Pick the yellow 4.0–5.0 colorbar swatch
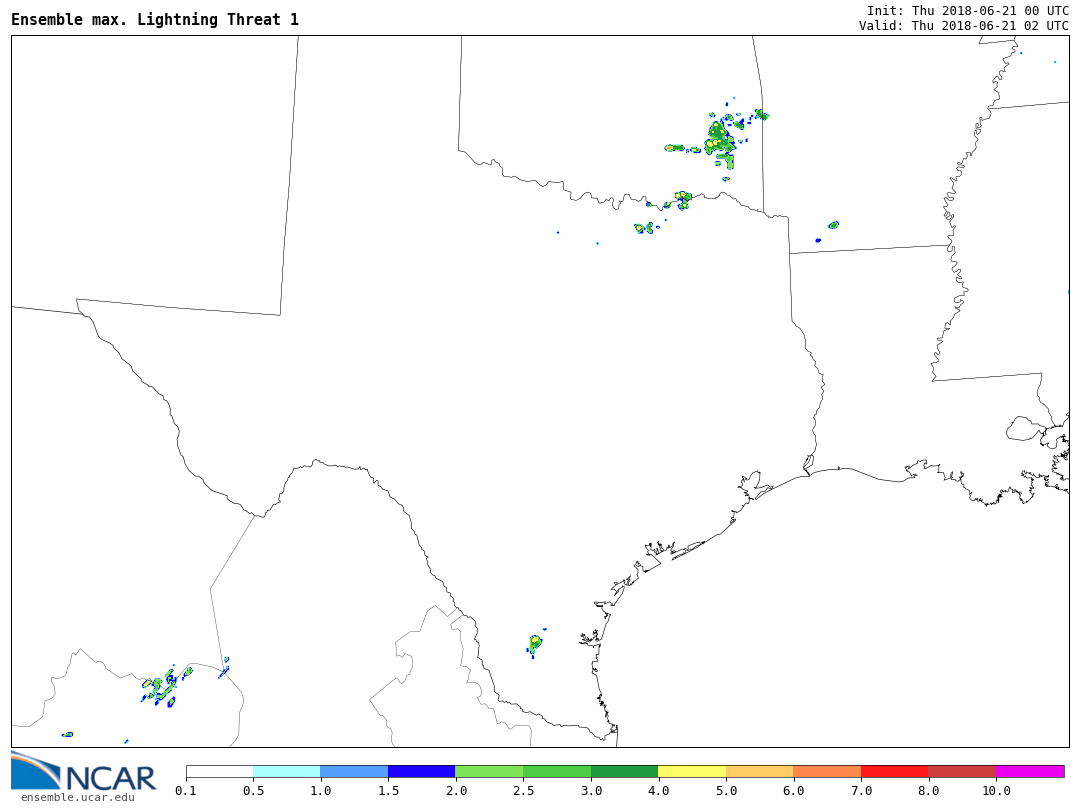 (x=692, y=771)
